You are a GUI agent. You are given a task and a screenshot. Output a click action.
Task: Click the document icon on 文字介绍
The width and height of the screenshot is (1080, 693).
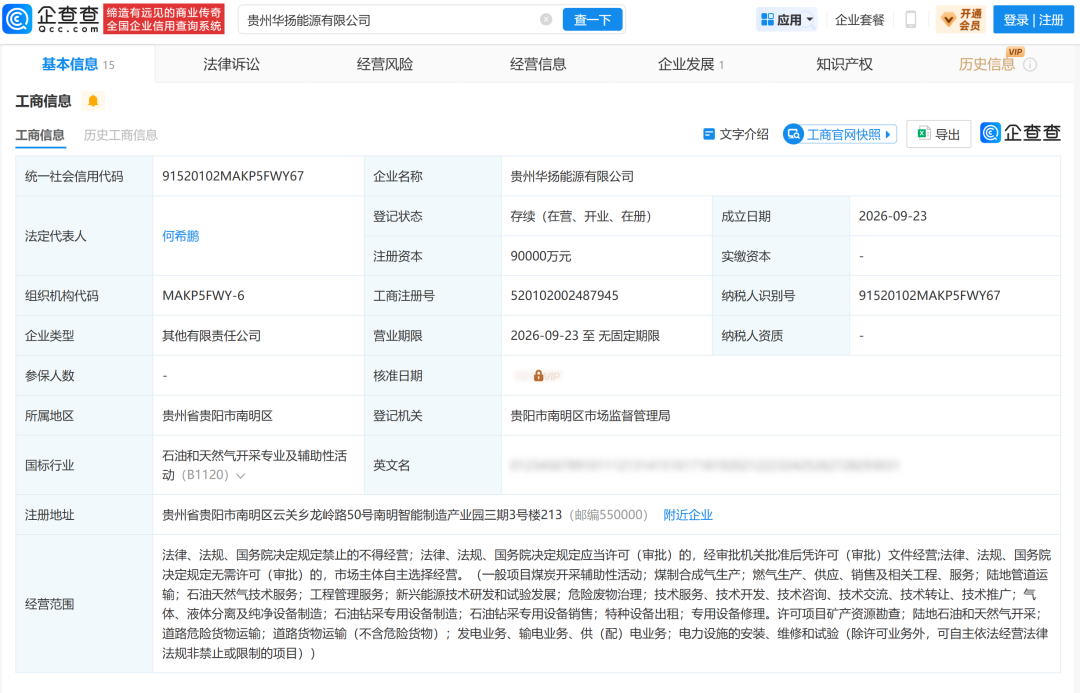click(x=709, y=134)
